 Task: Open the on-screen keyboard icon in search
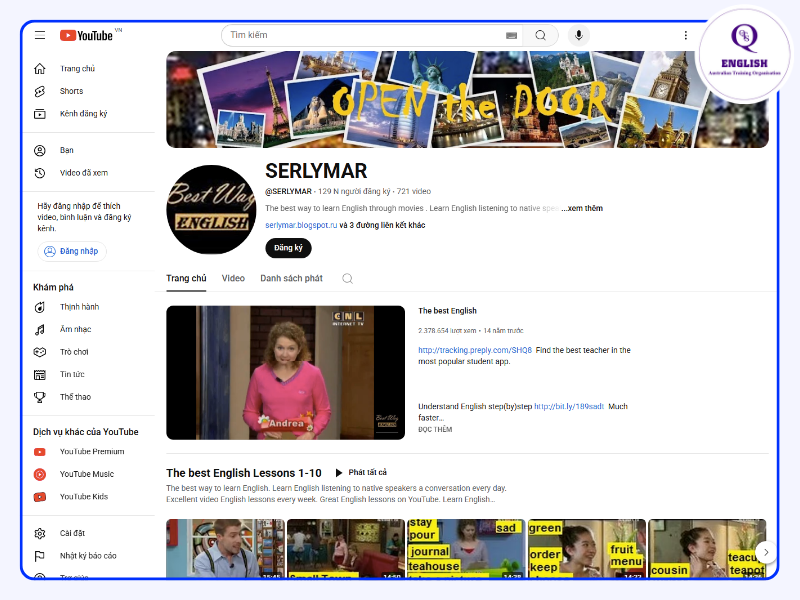511,35
